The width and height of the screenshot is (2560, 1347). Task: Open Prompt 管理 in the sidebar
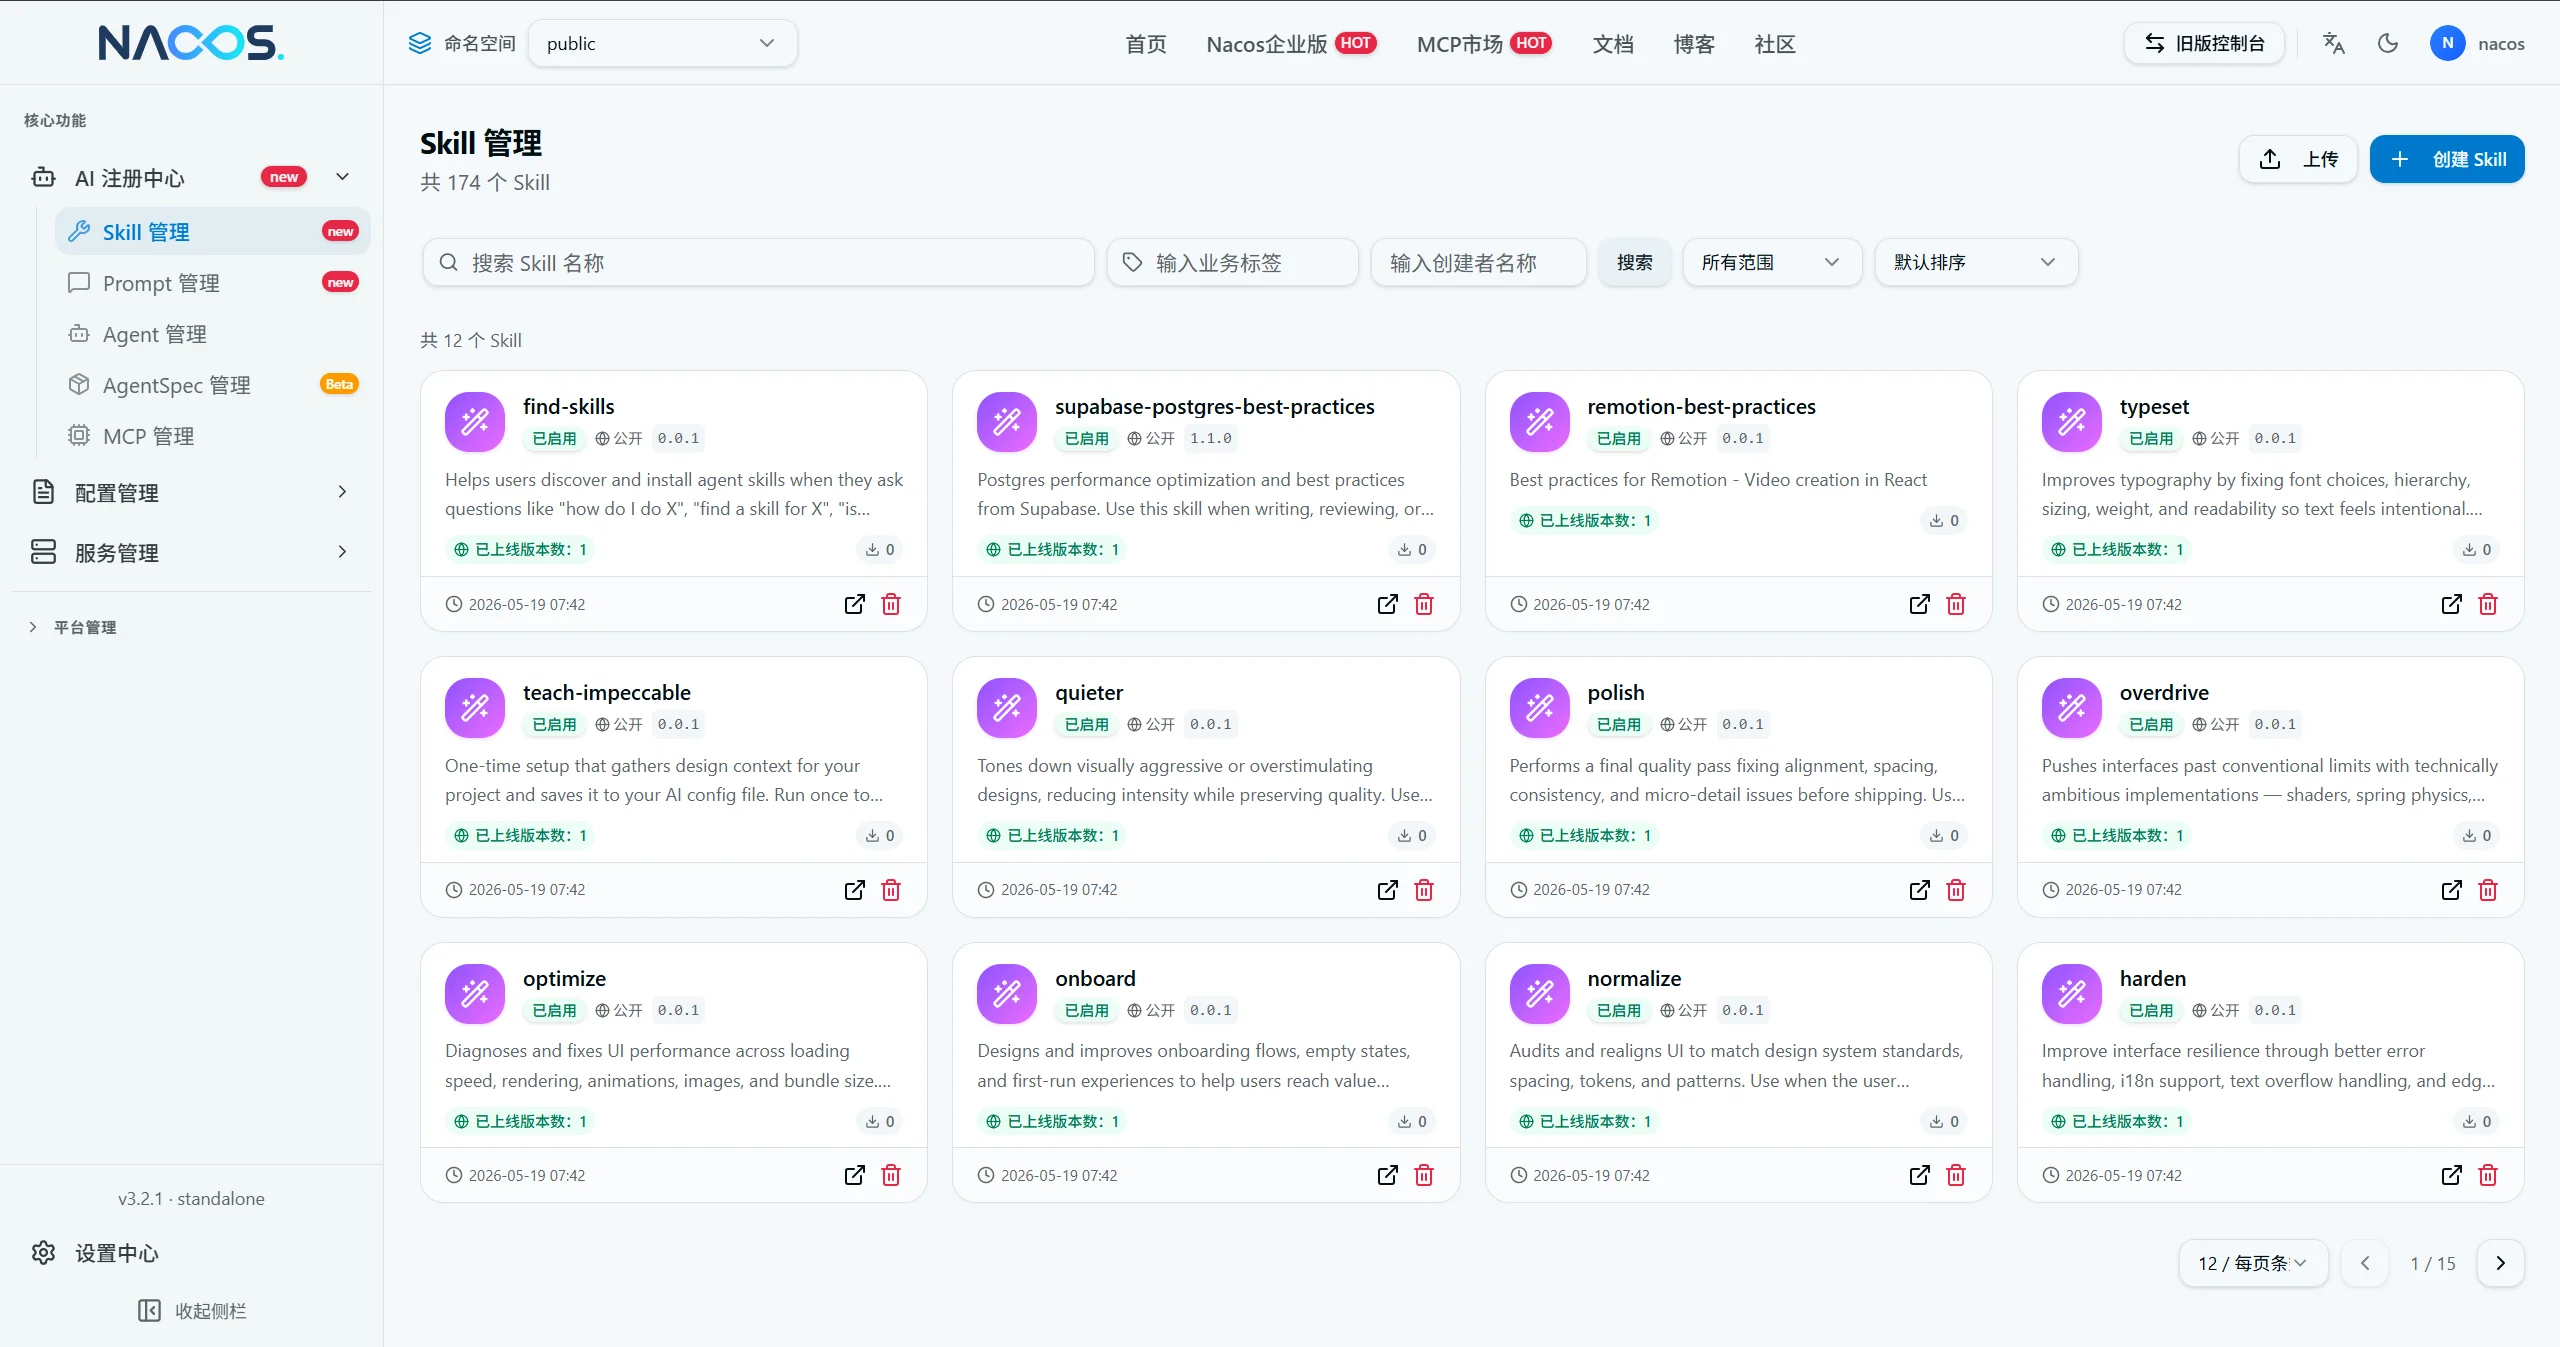(x=213, y=283)
